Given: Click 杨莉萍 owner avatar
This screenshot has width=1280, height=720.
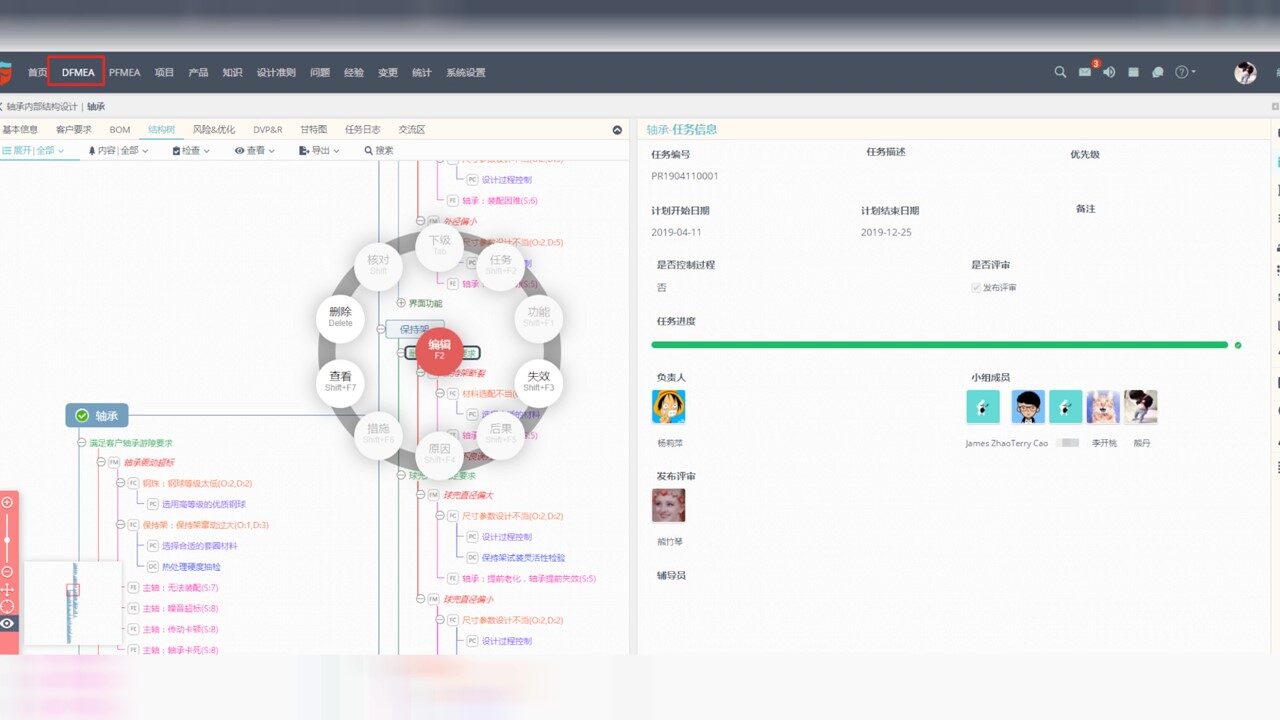Looking at the screenshot, I should point(668,407).
